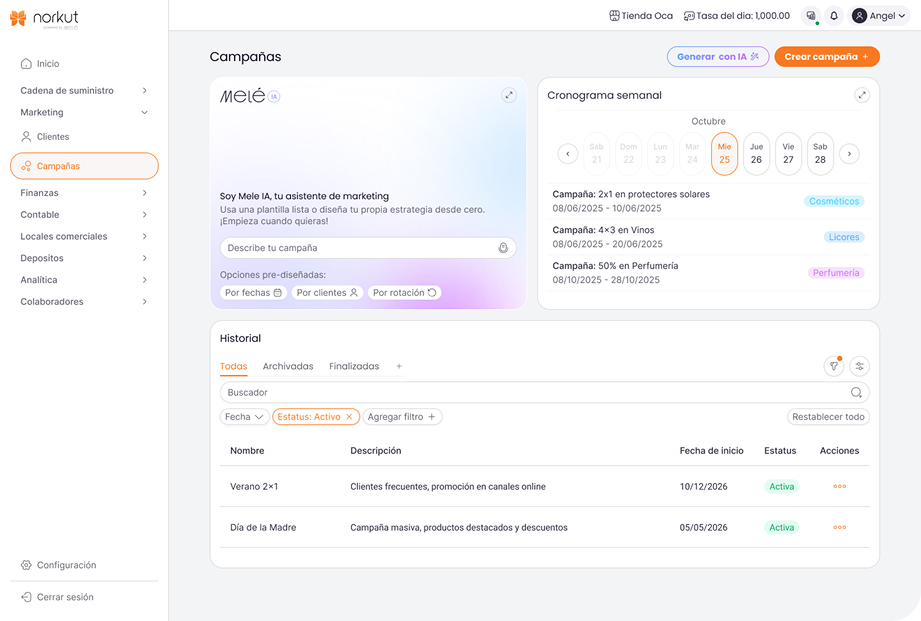
Task: Open the Fecha filter dropdown
Action: pyautogui.click(x=244, y=417)
